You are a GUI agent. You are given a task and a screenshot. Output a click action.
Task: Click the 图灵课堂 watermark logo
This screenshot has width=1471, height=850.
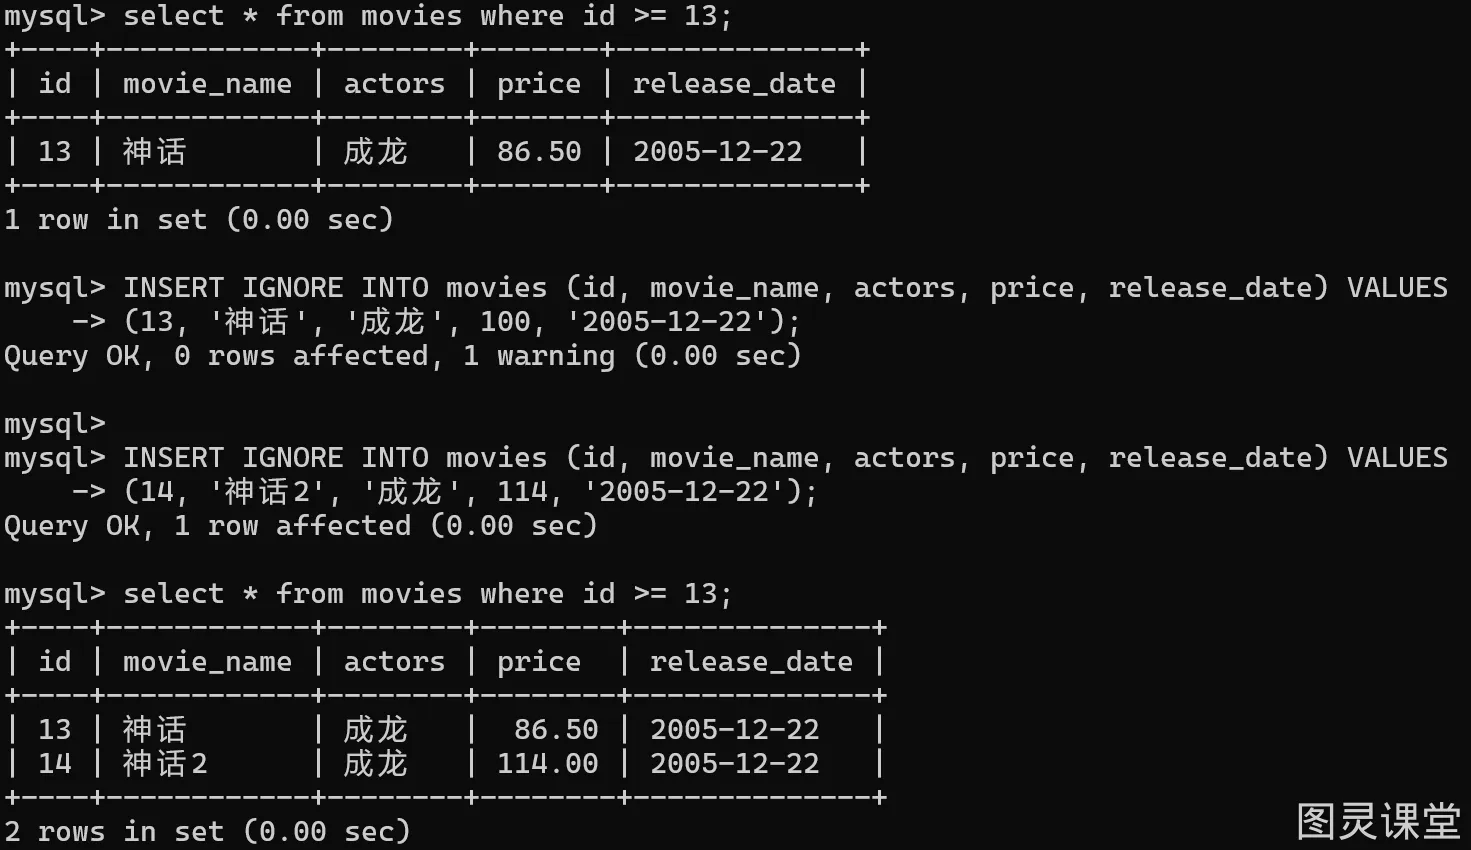[1378, 822]
